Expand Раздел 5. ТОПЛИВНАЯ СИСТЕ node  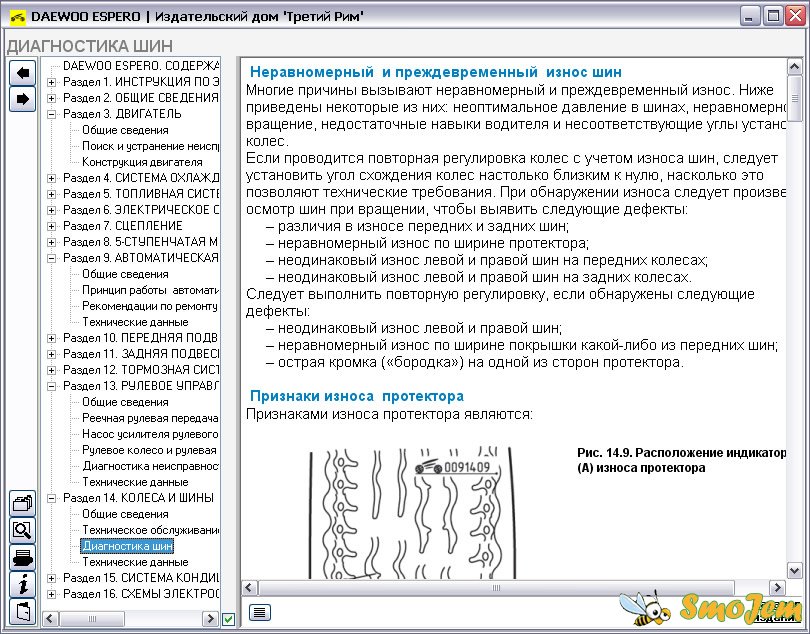point(51,194)
